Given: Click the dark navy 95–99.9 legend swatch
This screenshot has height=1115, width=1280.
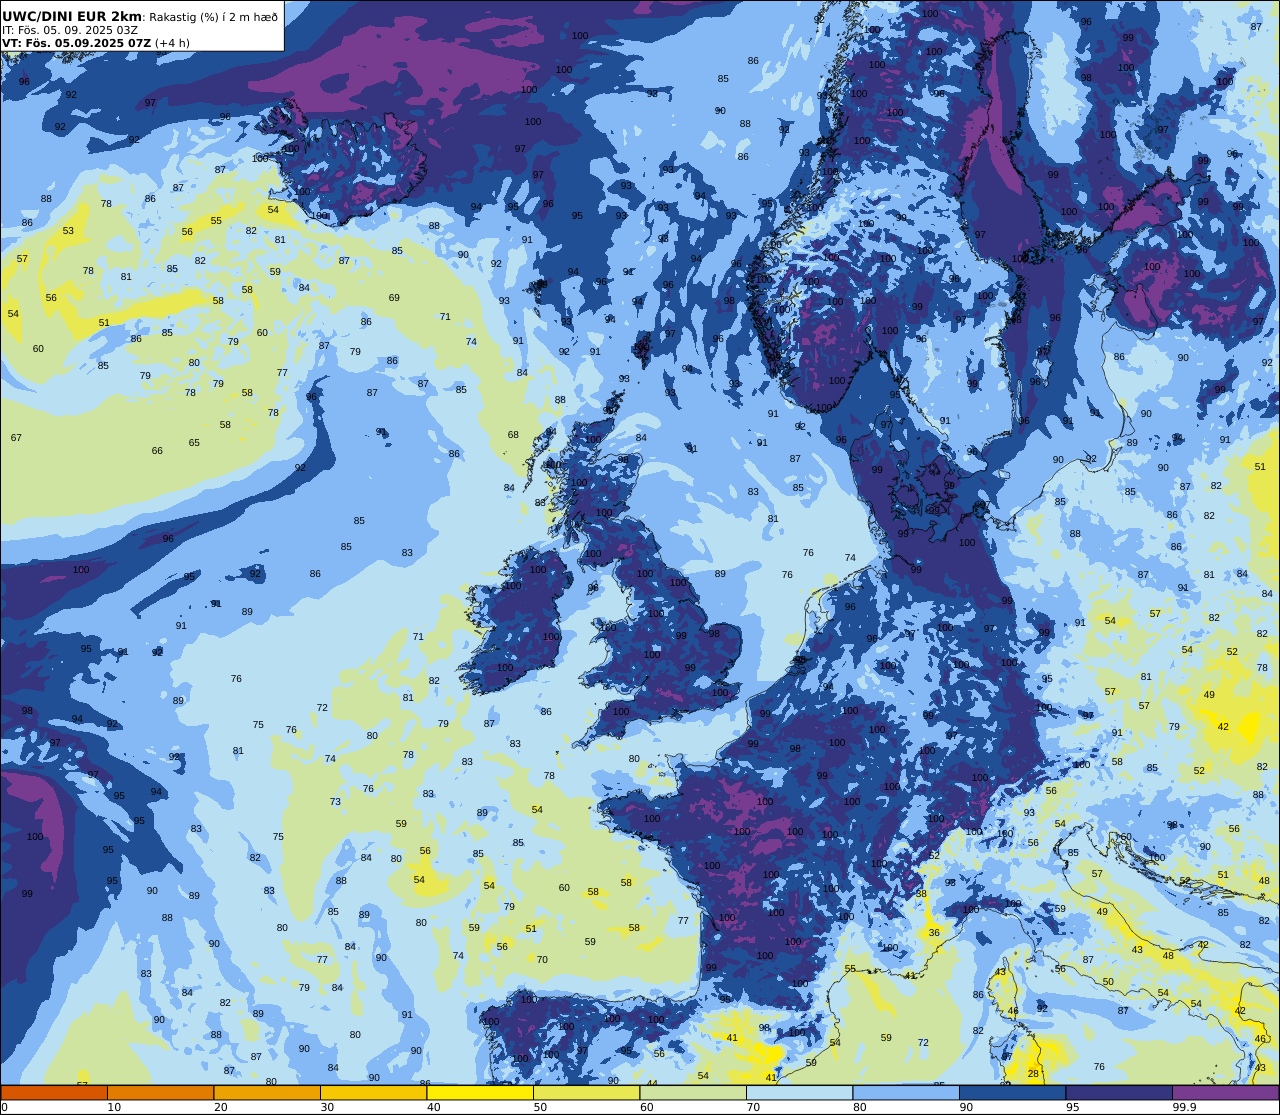Looking at the screenshot, I should coord(1119,1093).
